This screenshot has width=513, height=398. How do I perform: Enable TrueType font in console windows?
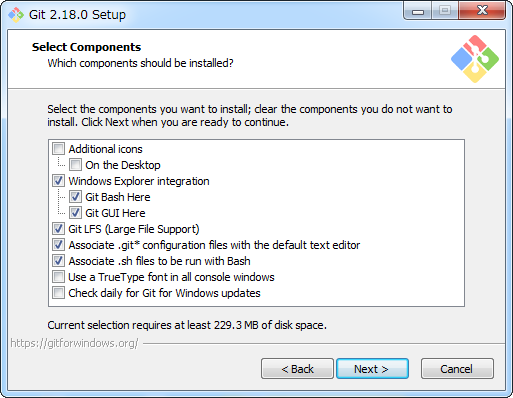pos(59,277)
